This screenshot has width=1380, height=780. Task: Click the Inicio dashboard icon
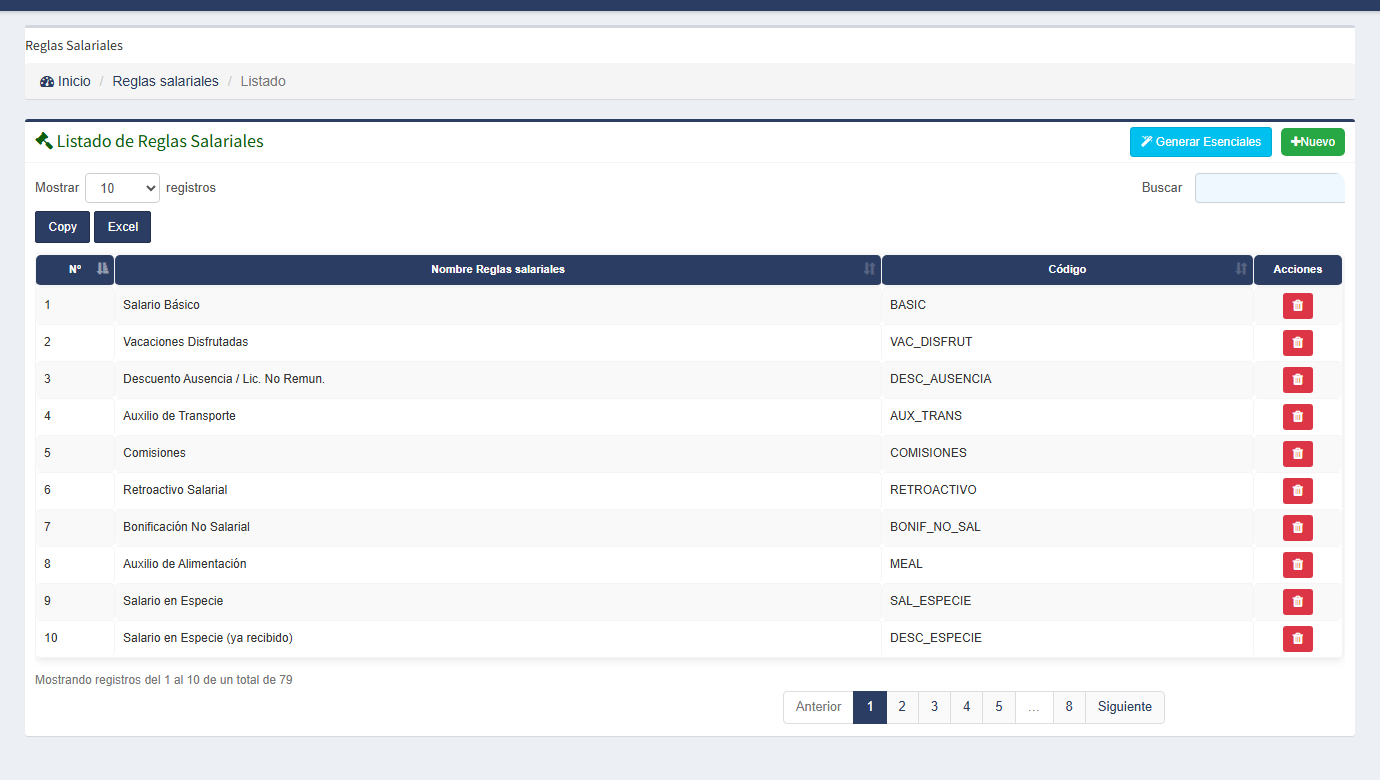point(47,81)
